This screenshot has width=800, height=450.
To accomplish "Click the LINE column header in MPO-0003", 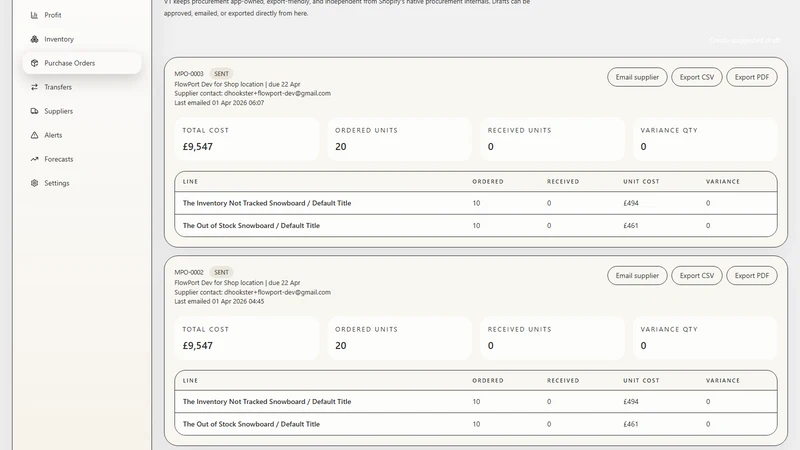I will tap(190, 182).
